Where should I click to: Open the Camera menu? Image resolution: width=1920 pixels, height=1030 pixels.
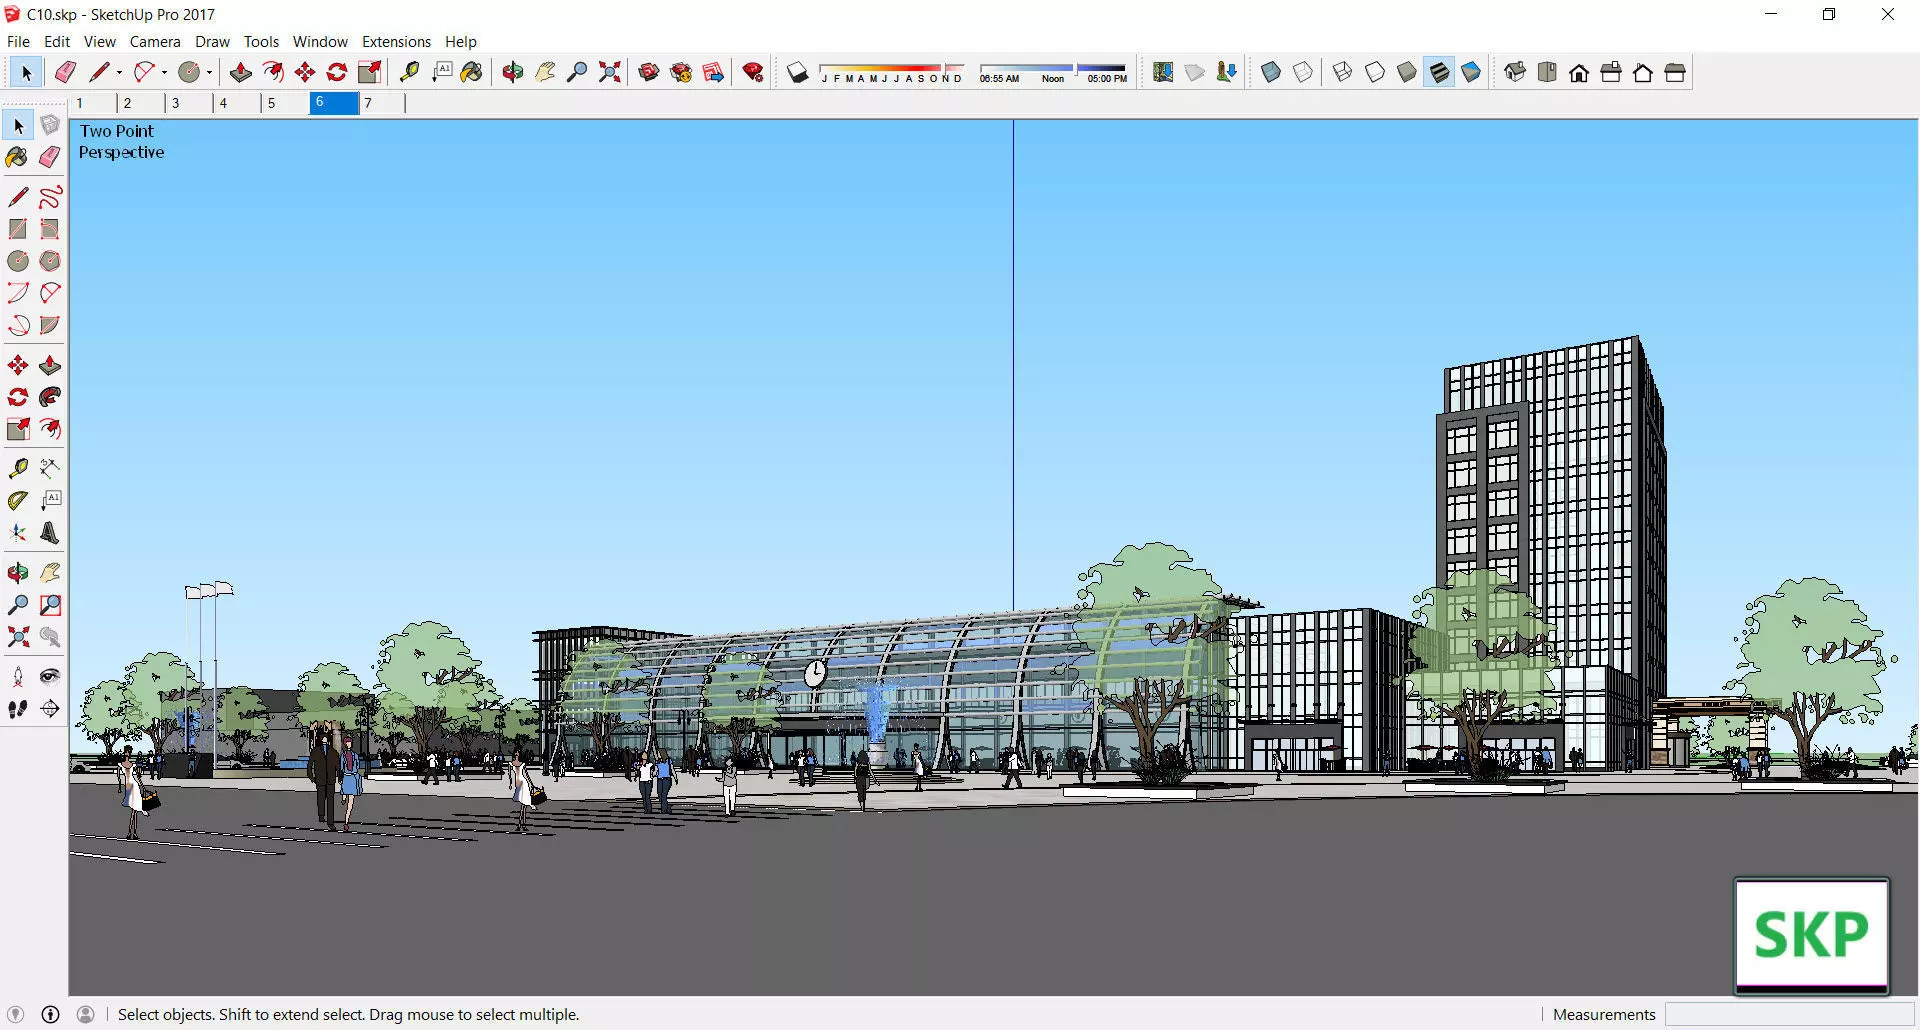pos(155,41)
